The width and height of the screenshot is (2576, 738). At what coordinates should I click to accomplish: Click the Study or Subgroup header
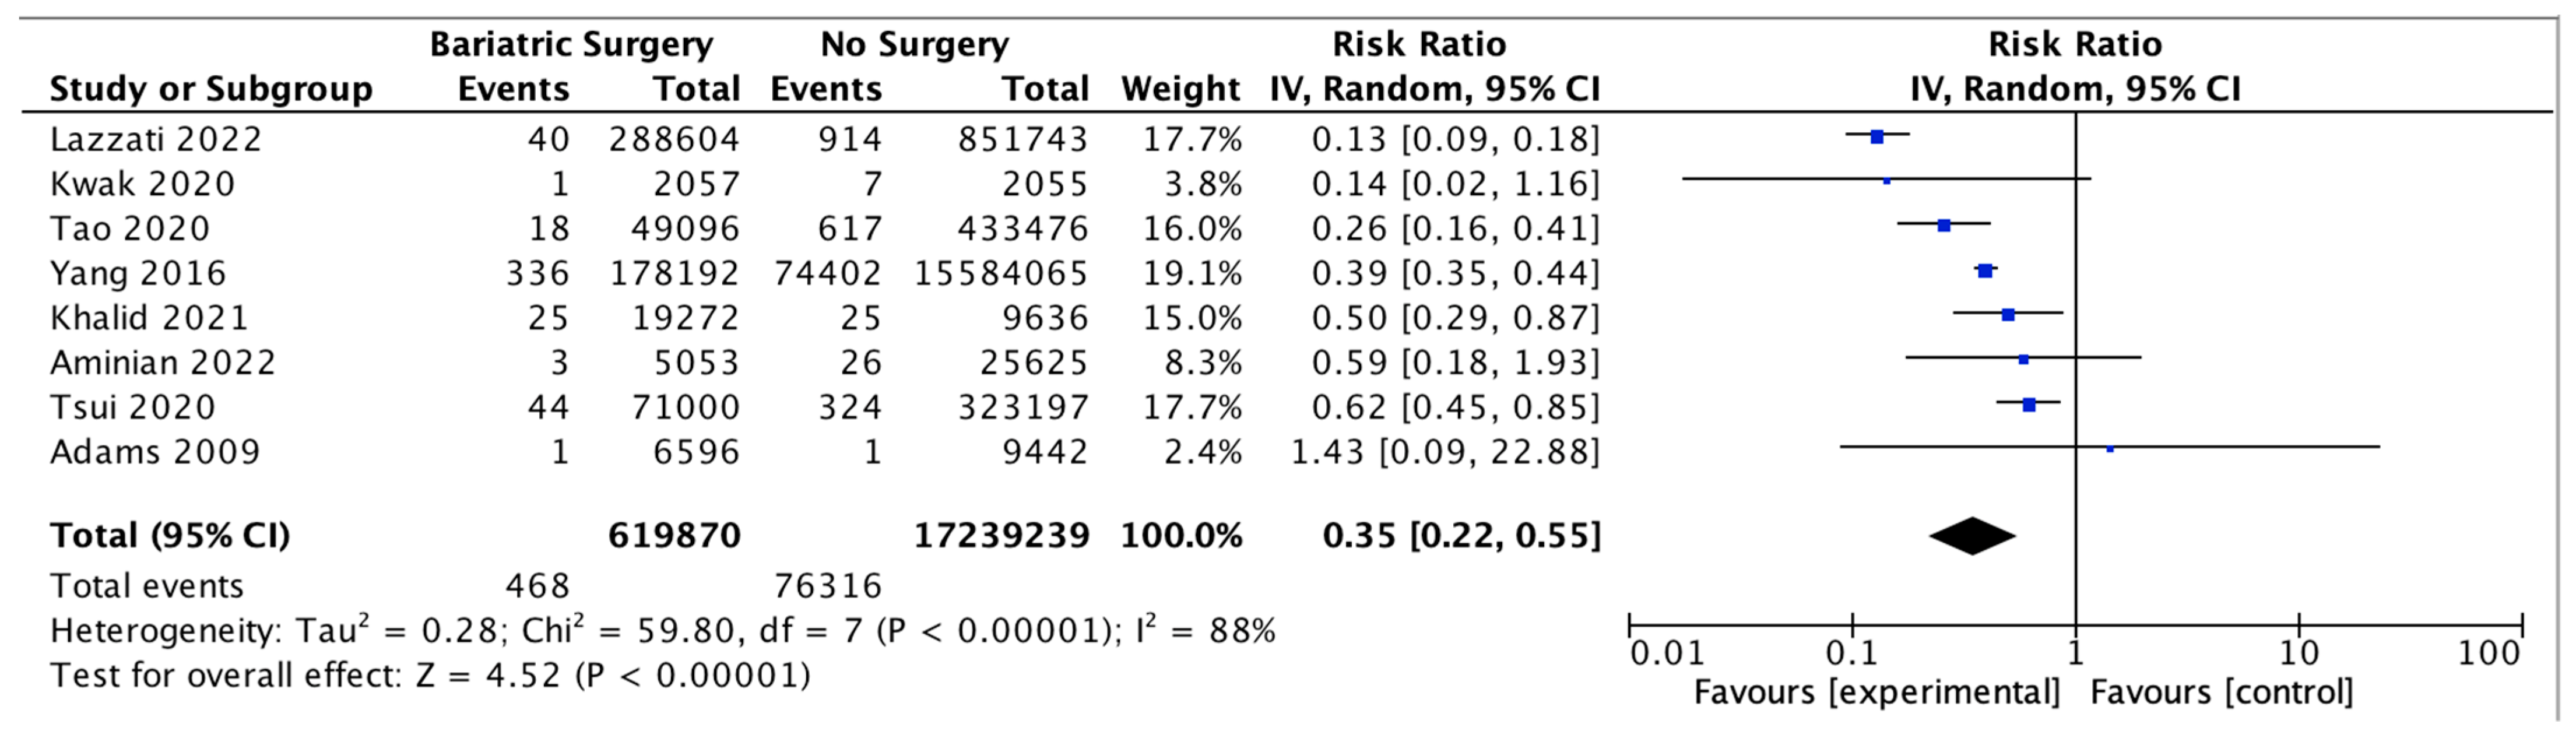[211, 89]
